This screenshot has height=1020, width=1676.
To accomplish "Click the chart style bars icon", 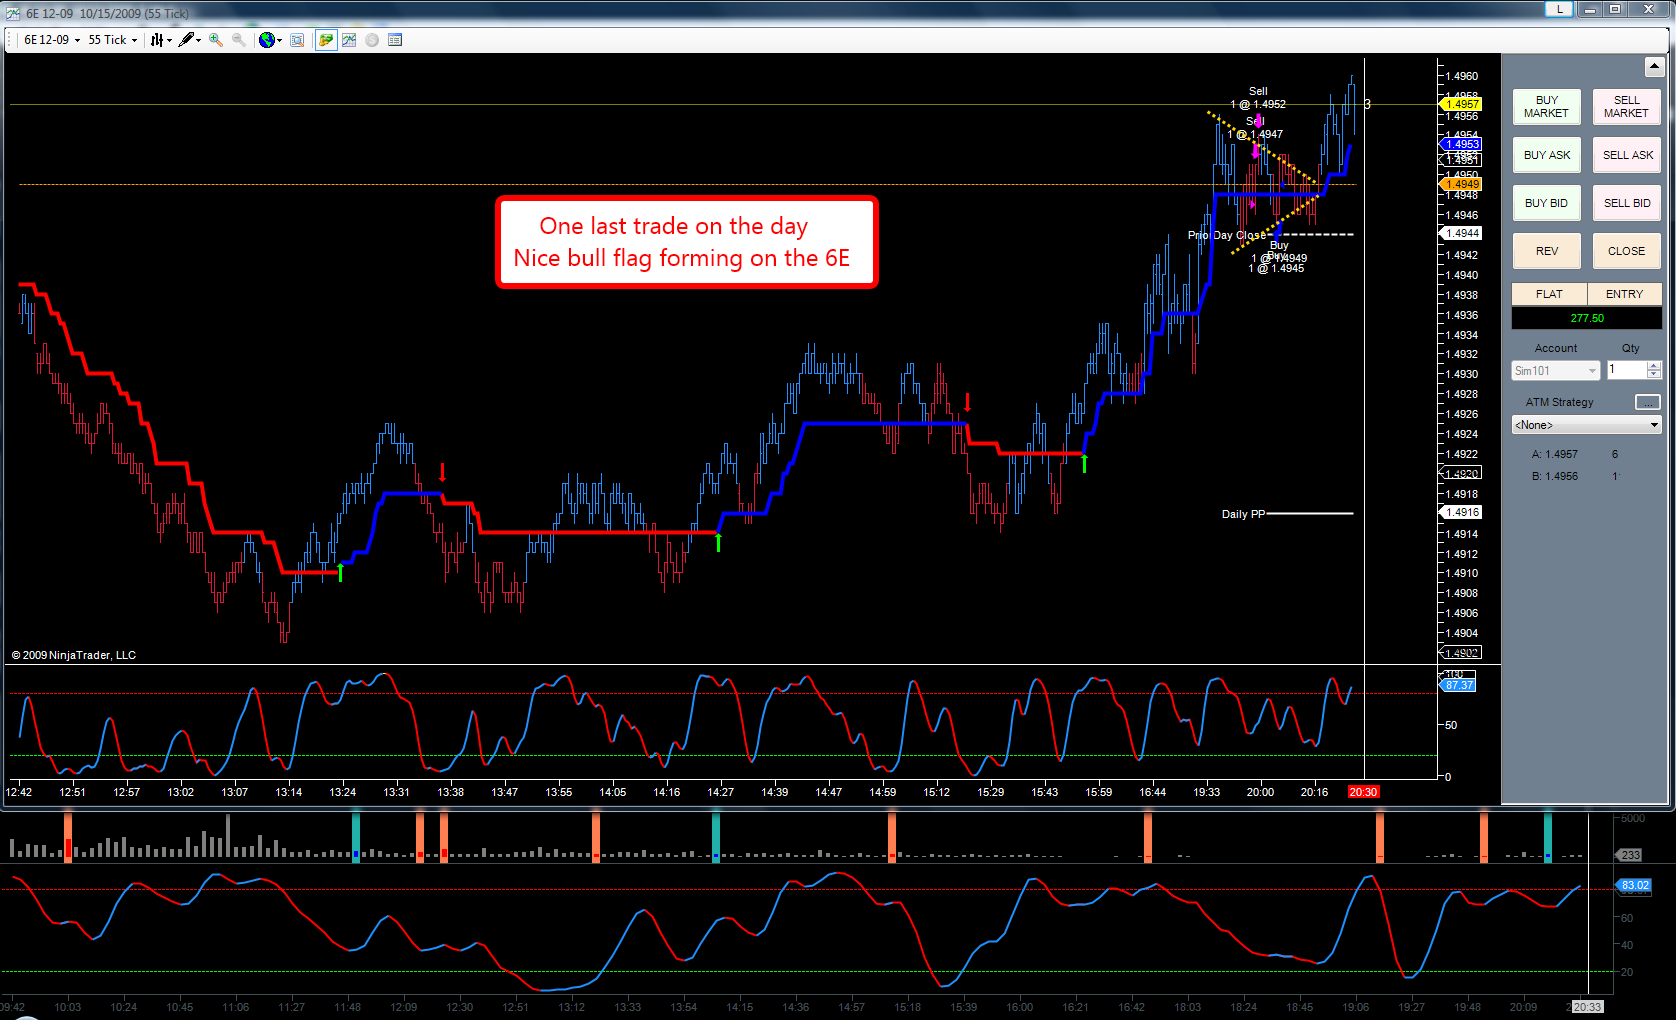I will coord(156,40).
